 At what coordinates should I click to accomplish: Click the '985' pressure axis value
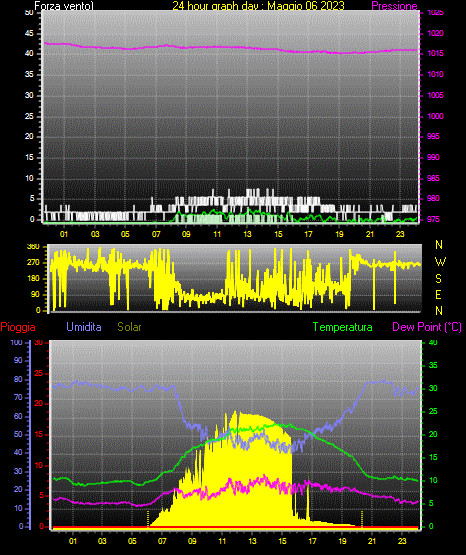[x=433, y=178]
